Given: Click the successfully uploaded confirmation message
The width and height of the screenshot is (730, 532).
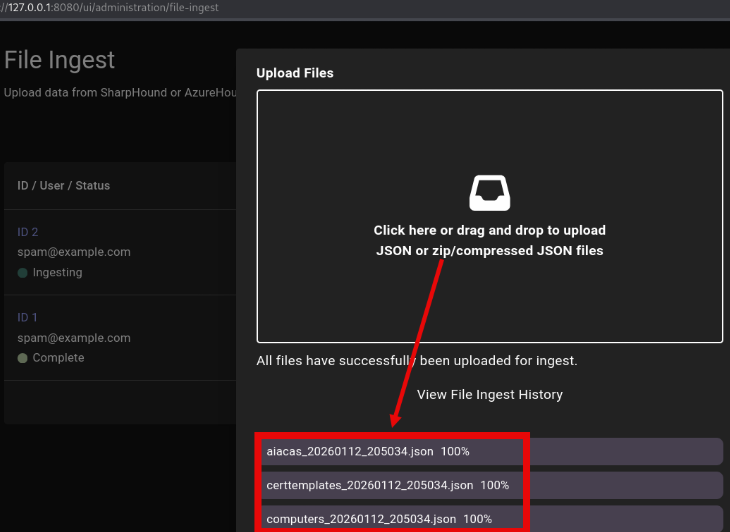Looking at the screenshot, I should point(417,360).
